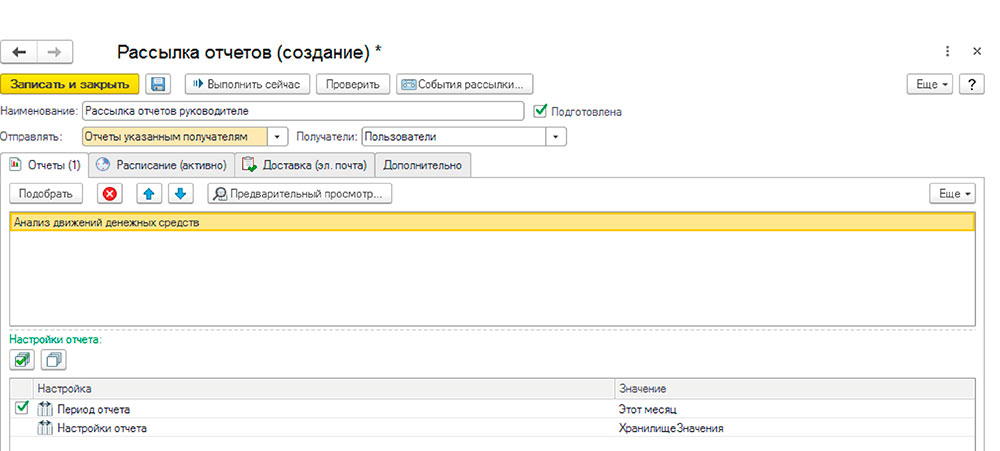1000x451 pixels.
Task: Toggle the Подготовлена checkbox
Action: pos(542,111)
